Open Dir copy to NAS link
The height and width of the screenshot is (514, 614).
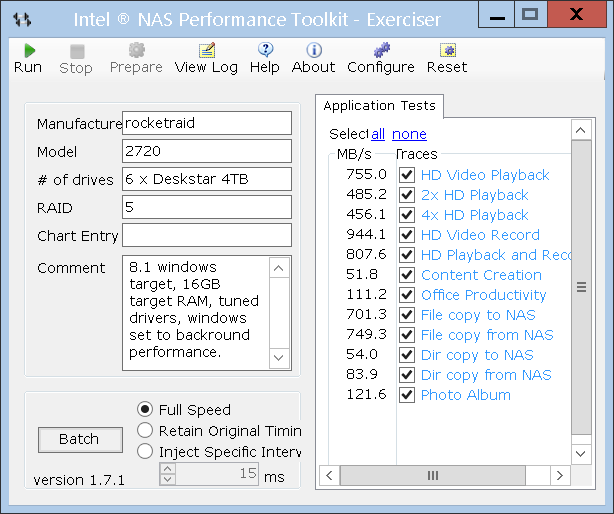(x=477, y=355)
